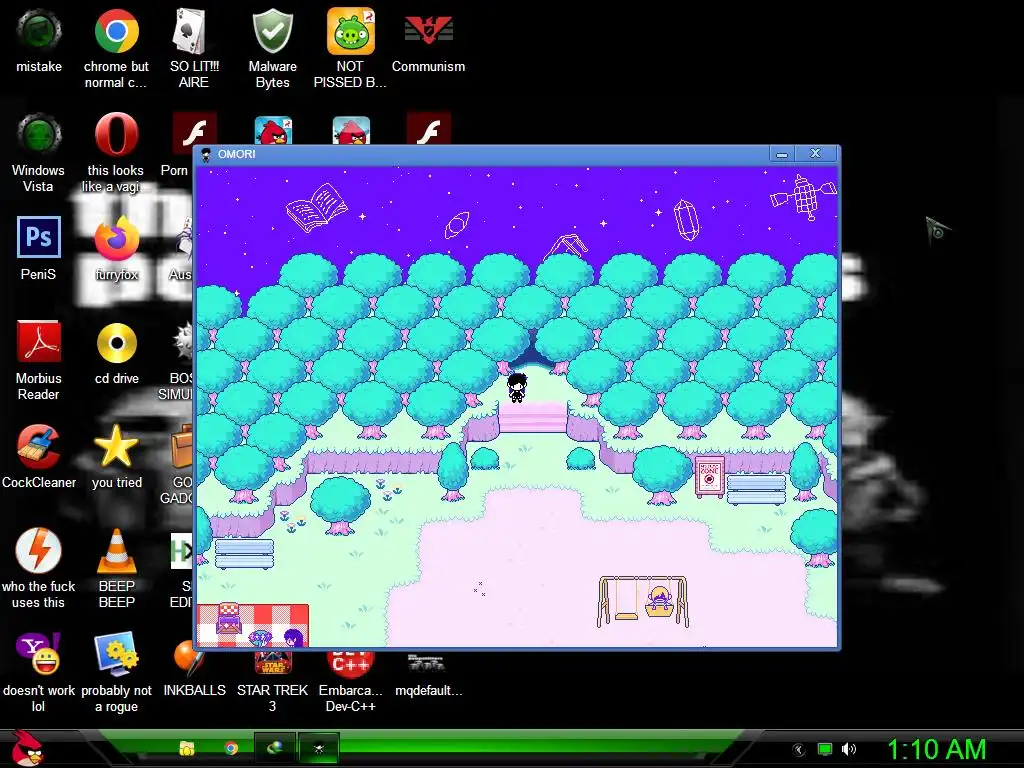This screenshot has height=768, width=1024.
Task: Click the open book constellation in sky
Action: 317,208
